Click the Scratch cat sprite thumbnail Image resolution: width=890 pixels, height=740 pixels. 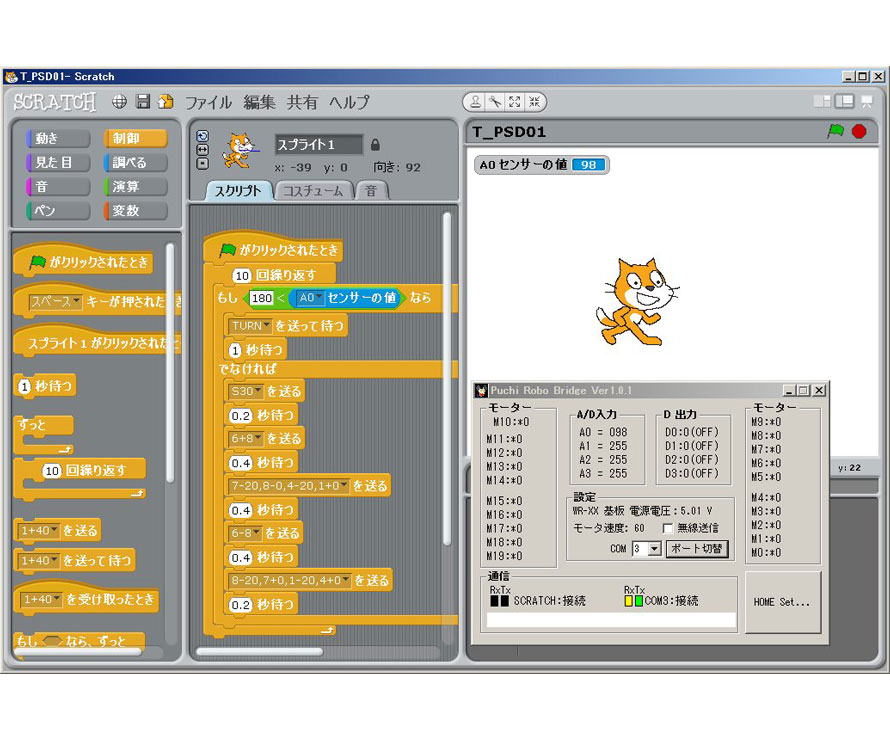[241, 150]
